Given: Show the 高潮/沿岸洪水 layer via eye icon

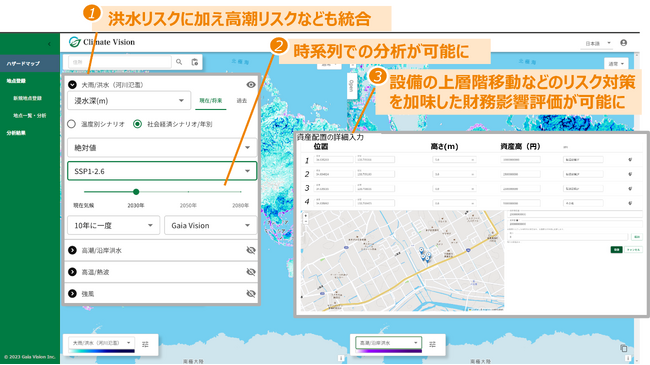Looking at the screenshot, I should pos(251,251).
